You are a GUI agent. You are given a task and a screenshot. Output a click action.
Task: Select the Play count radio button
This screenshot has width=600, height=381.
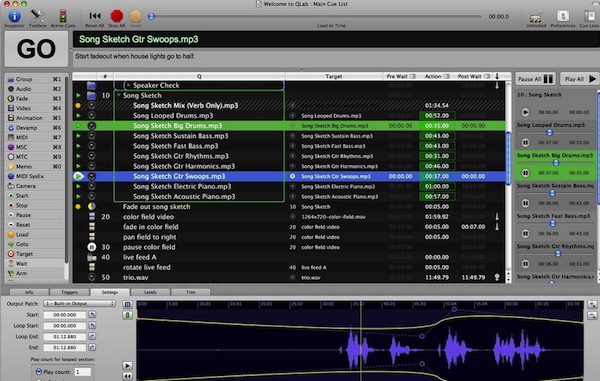pyautogui.click(x=39, y=372)
